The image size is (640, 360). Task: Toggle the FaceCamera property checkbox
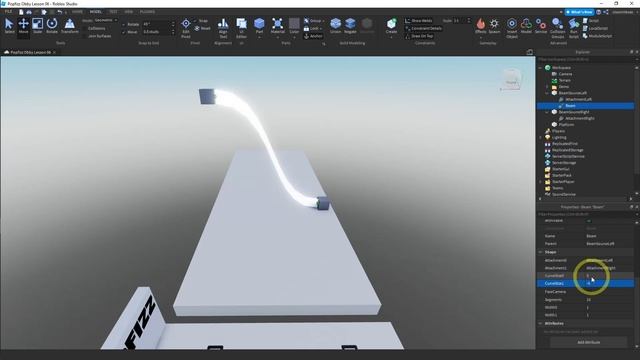[589, 292]
